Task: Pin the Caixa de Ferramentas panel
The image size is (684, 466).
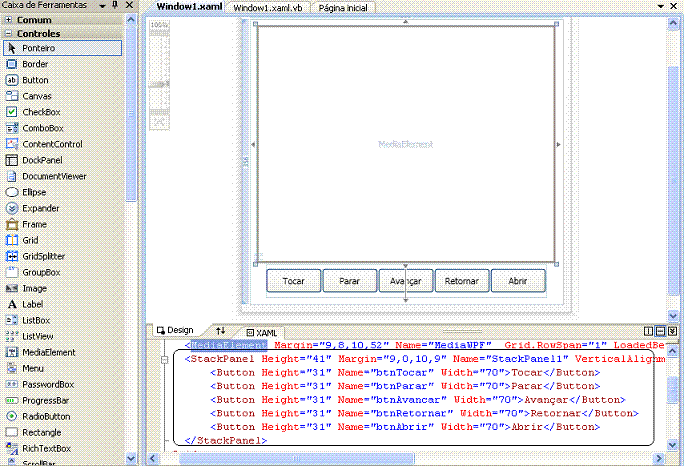Action: [x=115, y=6]
